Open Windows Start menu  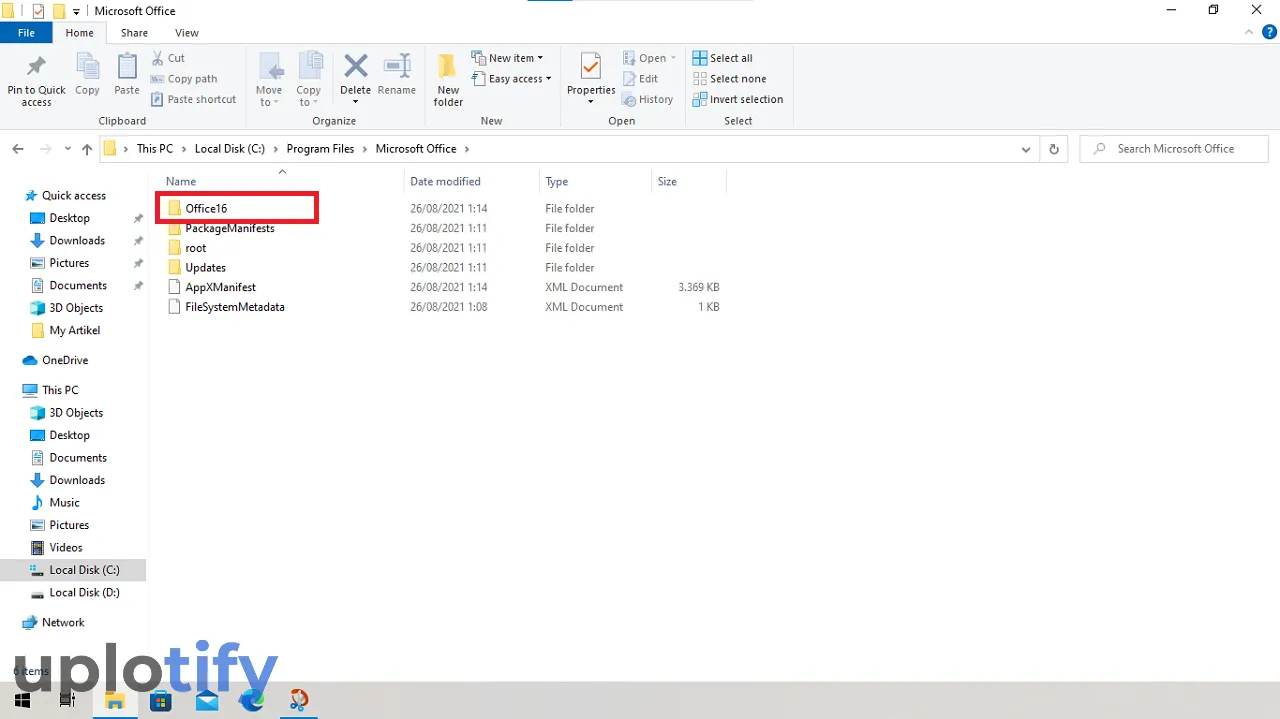pyautogui.click(x=22, y=700)
